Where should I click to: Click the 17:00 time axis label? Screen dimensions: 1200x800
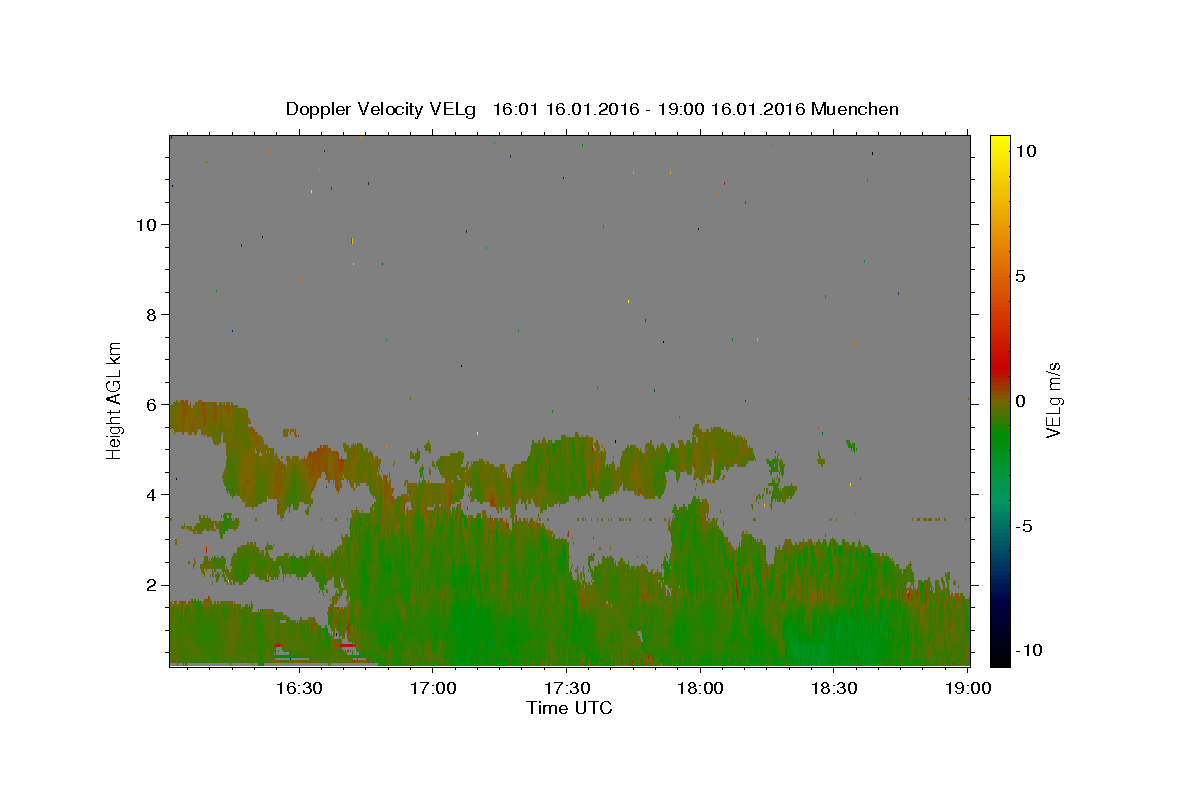[432, 688]
